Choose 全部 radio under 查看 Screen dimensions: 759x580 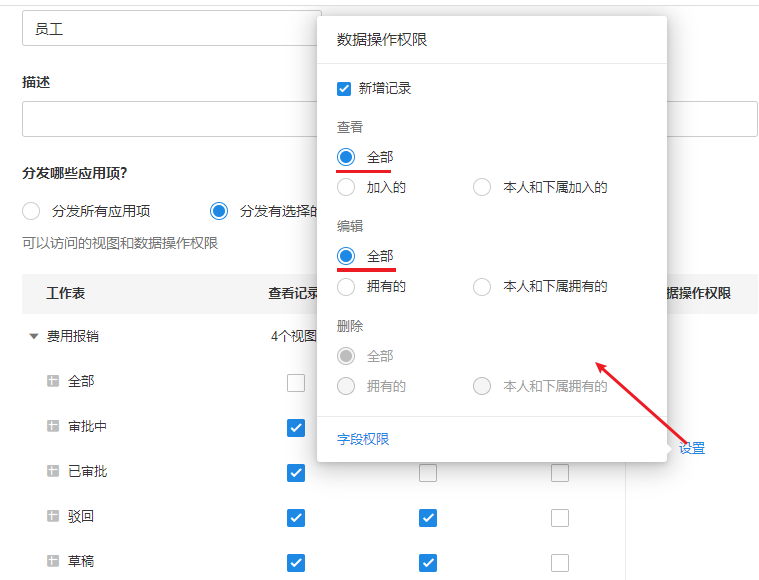[x=346, y=157]
